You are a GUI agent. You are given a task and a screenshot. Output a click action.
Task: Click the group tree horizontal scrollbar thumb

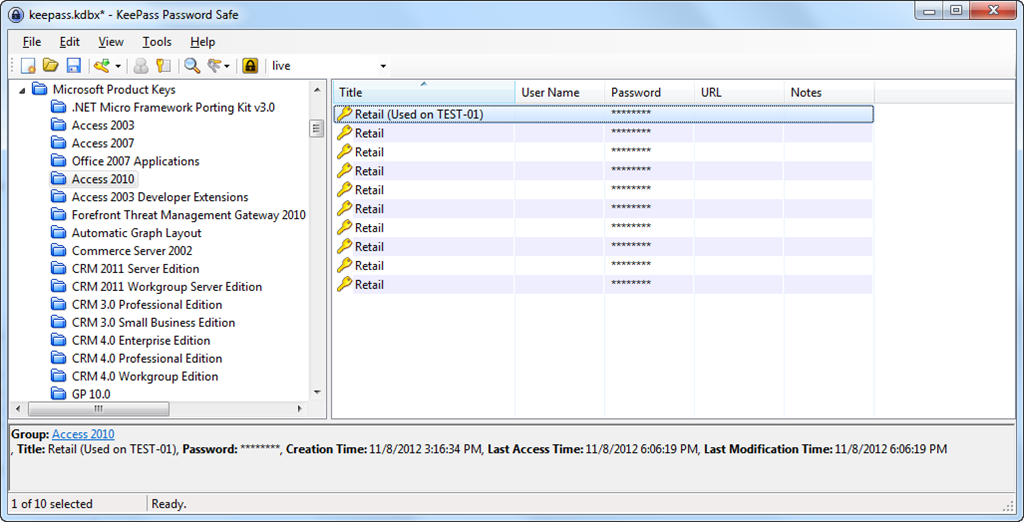[x=99, y=408]
